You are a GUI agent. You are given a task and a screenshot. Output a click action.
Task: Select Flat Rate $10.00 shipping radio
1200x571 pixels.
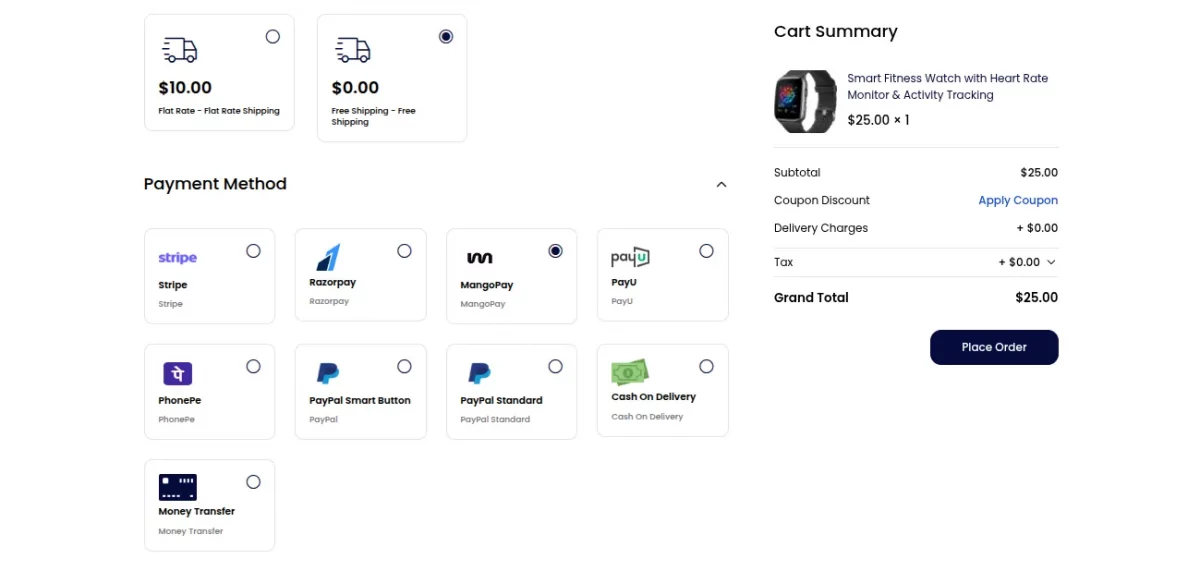pyautogui.click(x=273, y=36)
